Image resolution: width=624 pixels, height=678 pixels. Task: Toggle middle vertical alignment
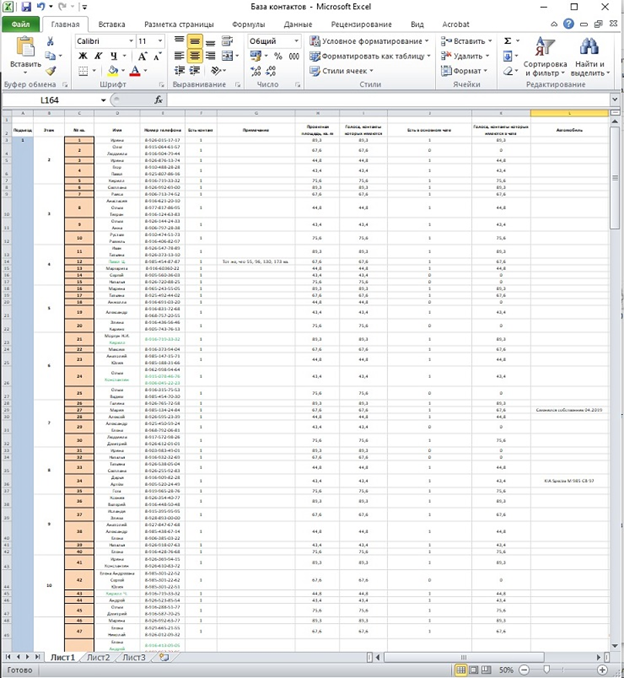click(195, 41)
